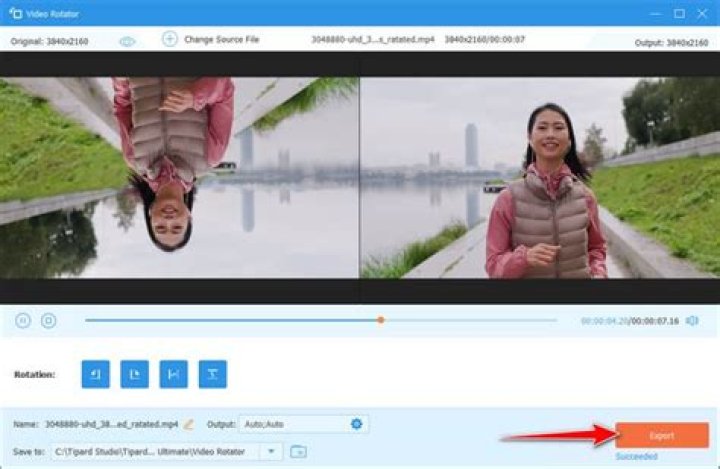720x469 pixels.
Task: Open output folder icon
Action: tap(298, 452)
